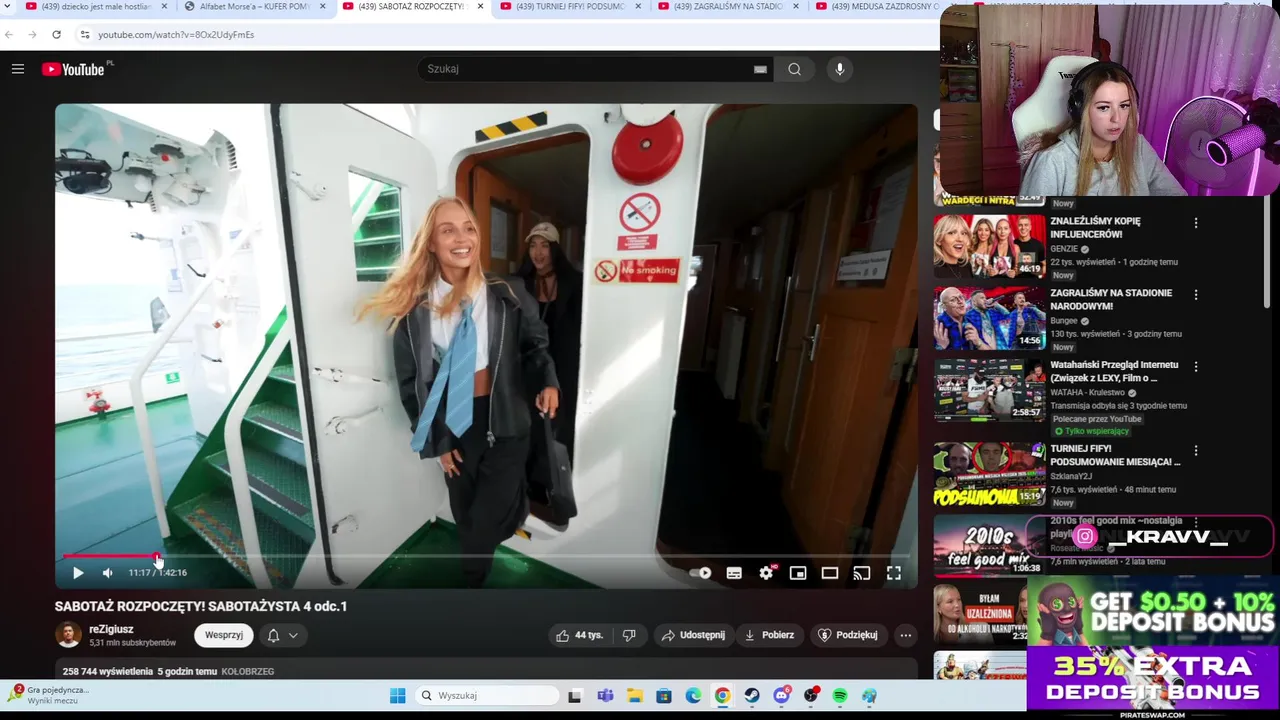Open TURNIEJ FIFY PODSUMOWANIE MIESIĄCA video title
The image size is (1280, 720).
coord(1115,455)
